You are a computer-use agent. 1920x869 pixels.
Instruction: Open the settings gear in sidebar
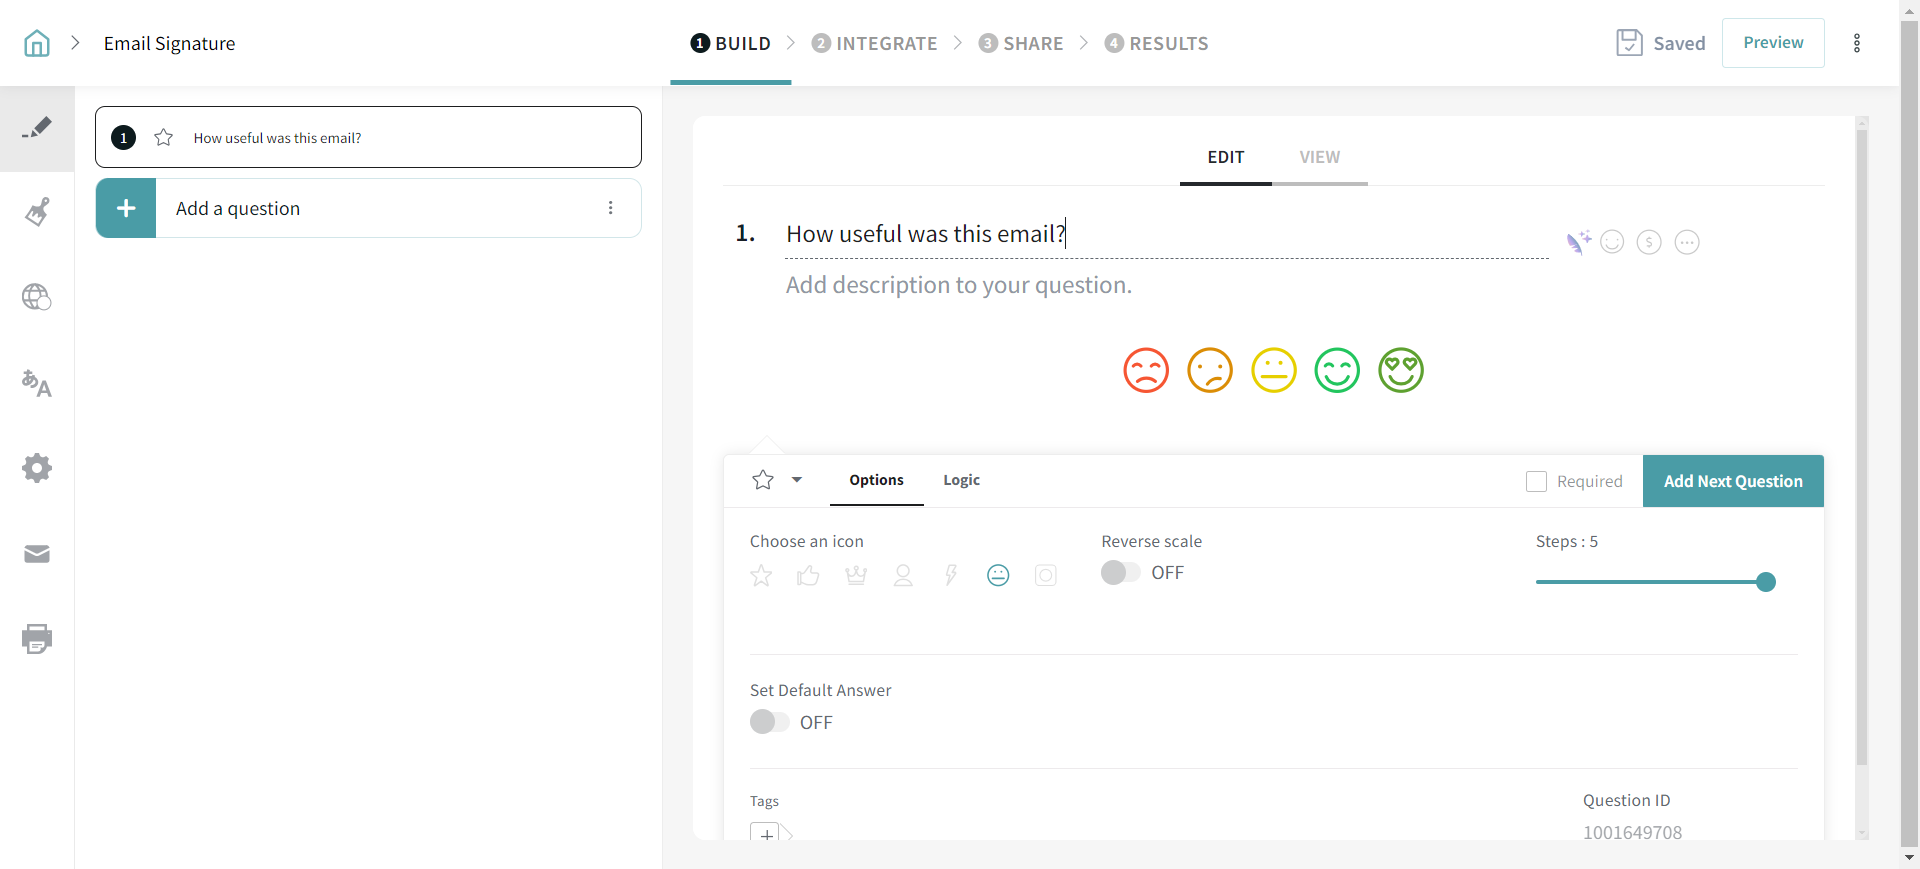(37, 468)
